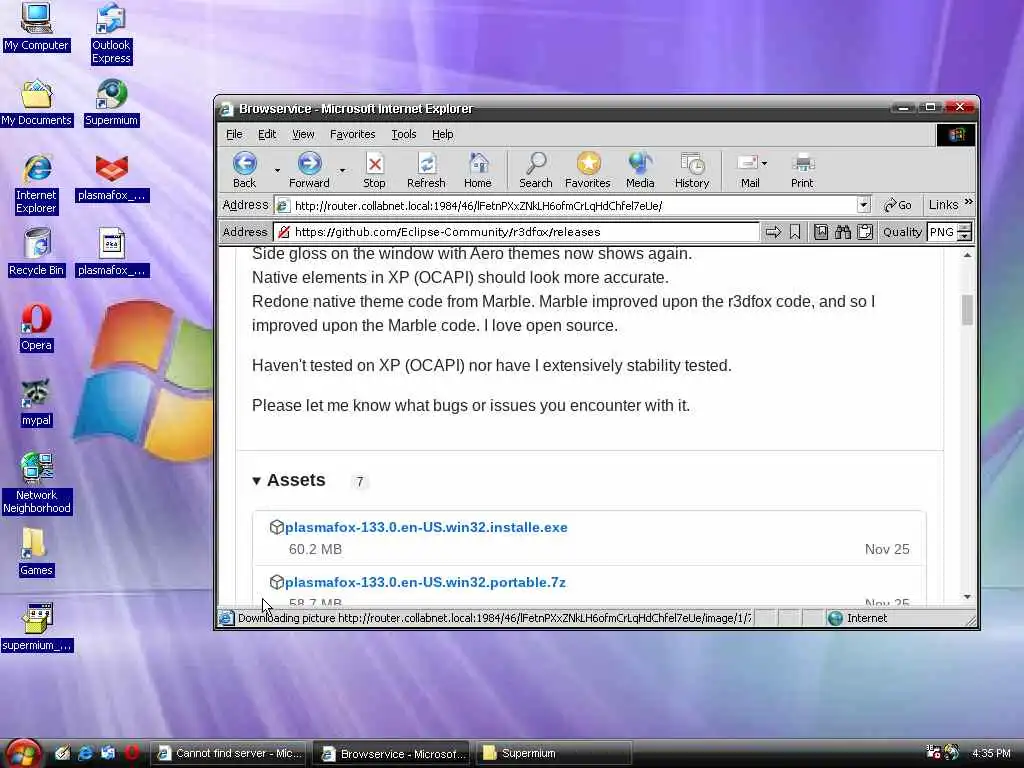This screenshot has width=1024, height=768.
Task: Collapse the Assets section triangle
Action: pyautogui.click(x=257, y=481)
